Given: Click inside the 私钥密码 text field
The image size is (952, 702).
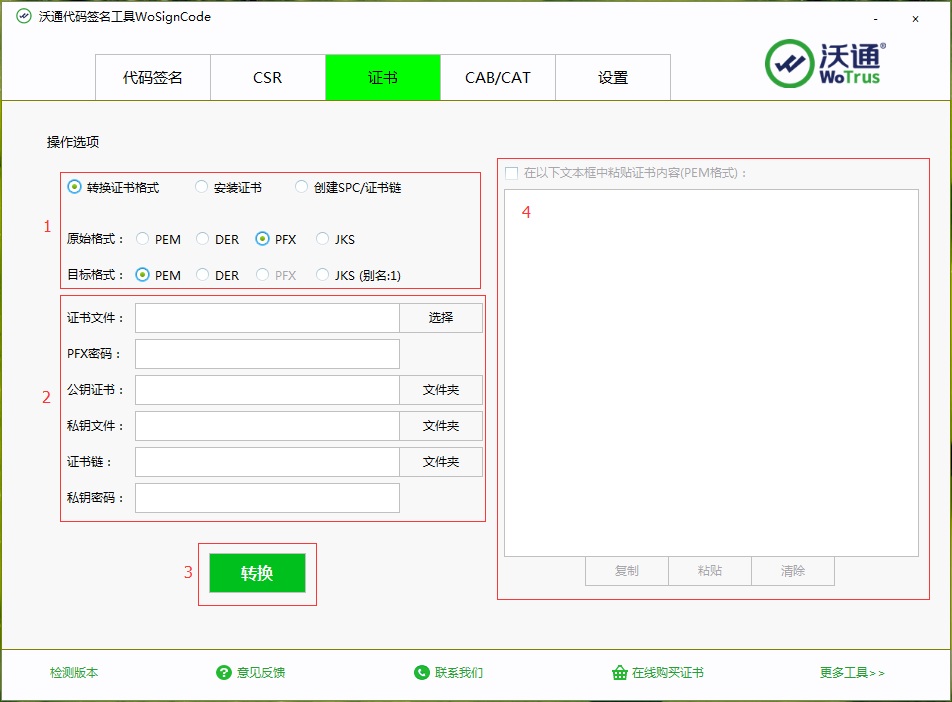Looking at the screenshot, I should click(x=267, y=498).
